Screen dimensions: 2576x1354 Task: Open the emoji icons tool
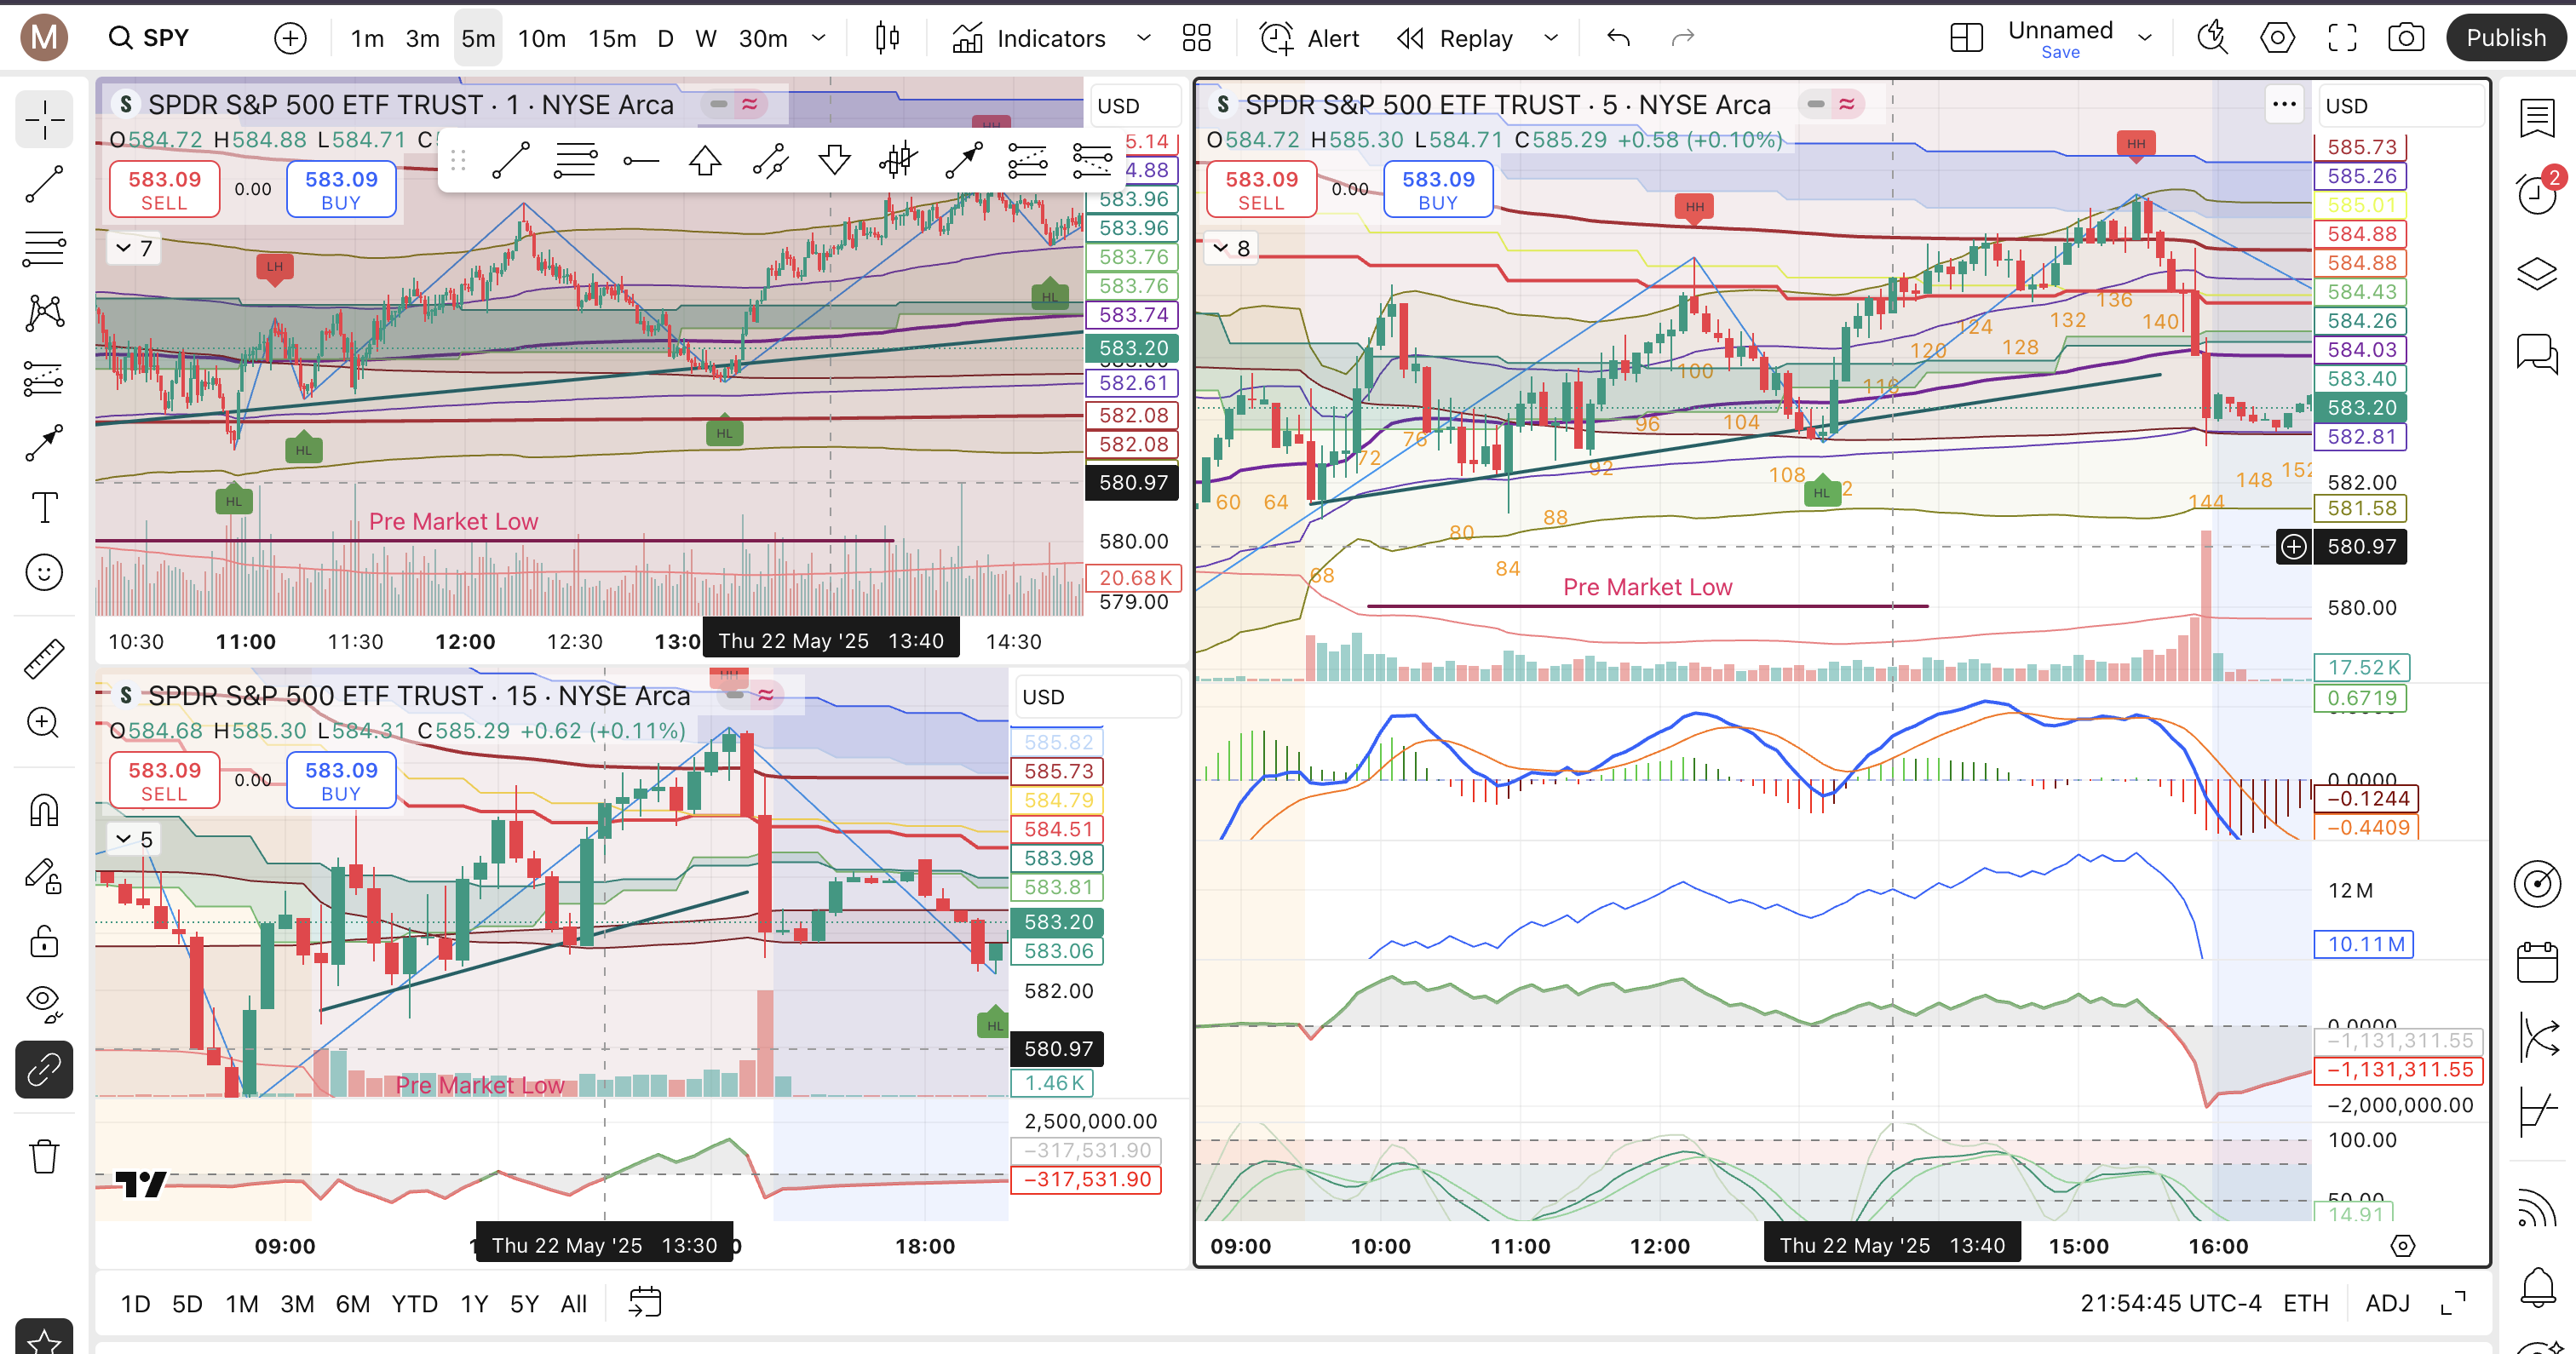[x=44, y=572]
